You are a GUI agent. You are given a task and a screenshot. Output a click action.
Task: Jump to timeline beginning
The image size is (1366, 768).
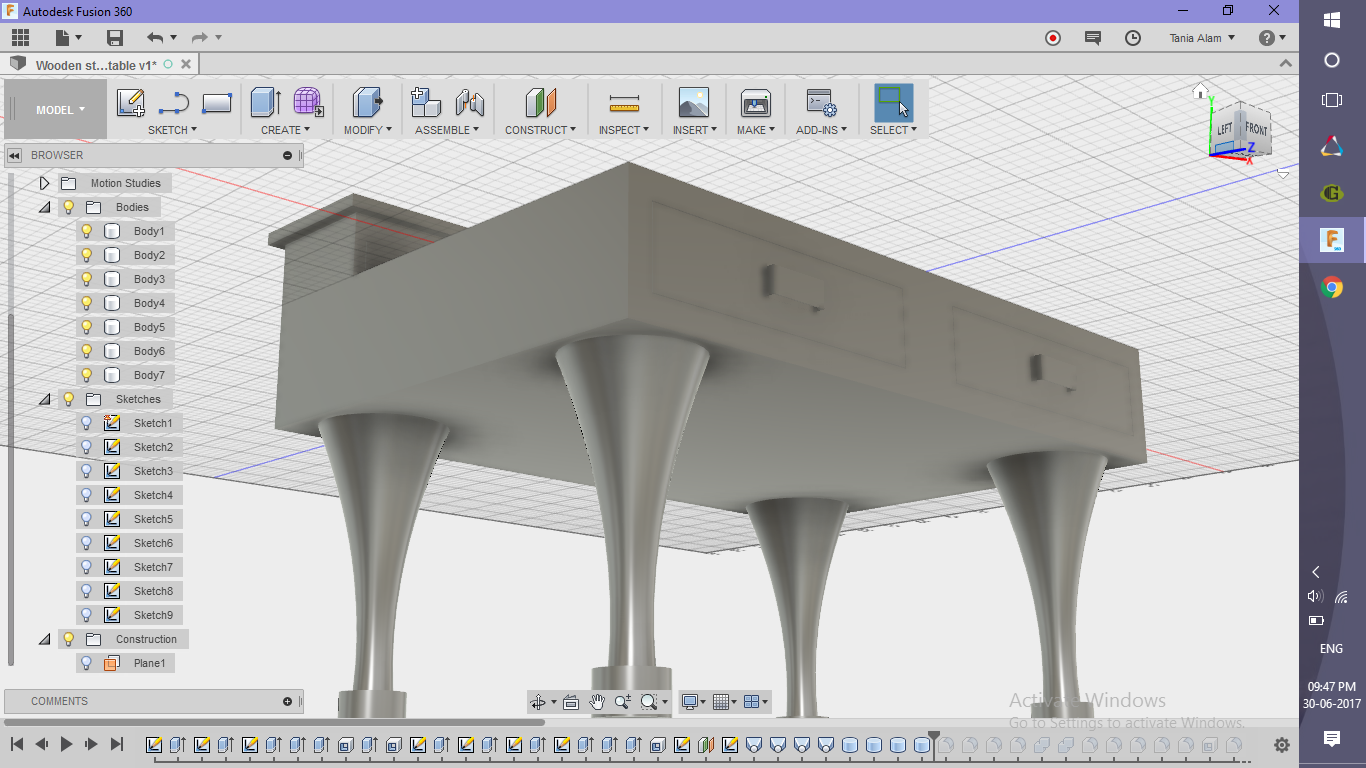coord(17,744)
